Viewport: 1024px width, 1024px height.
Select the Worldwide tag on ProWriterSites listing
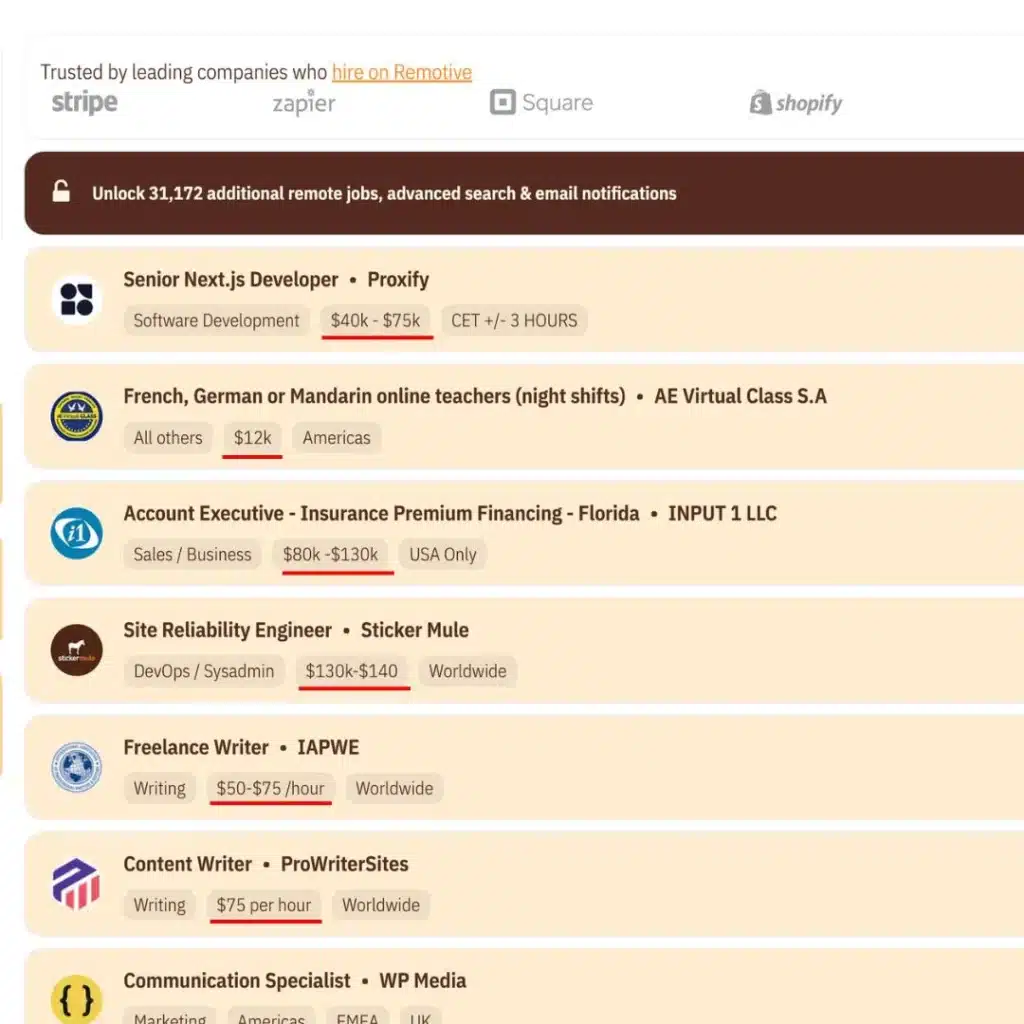click(381, 905)
